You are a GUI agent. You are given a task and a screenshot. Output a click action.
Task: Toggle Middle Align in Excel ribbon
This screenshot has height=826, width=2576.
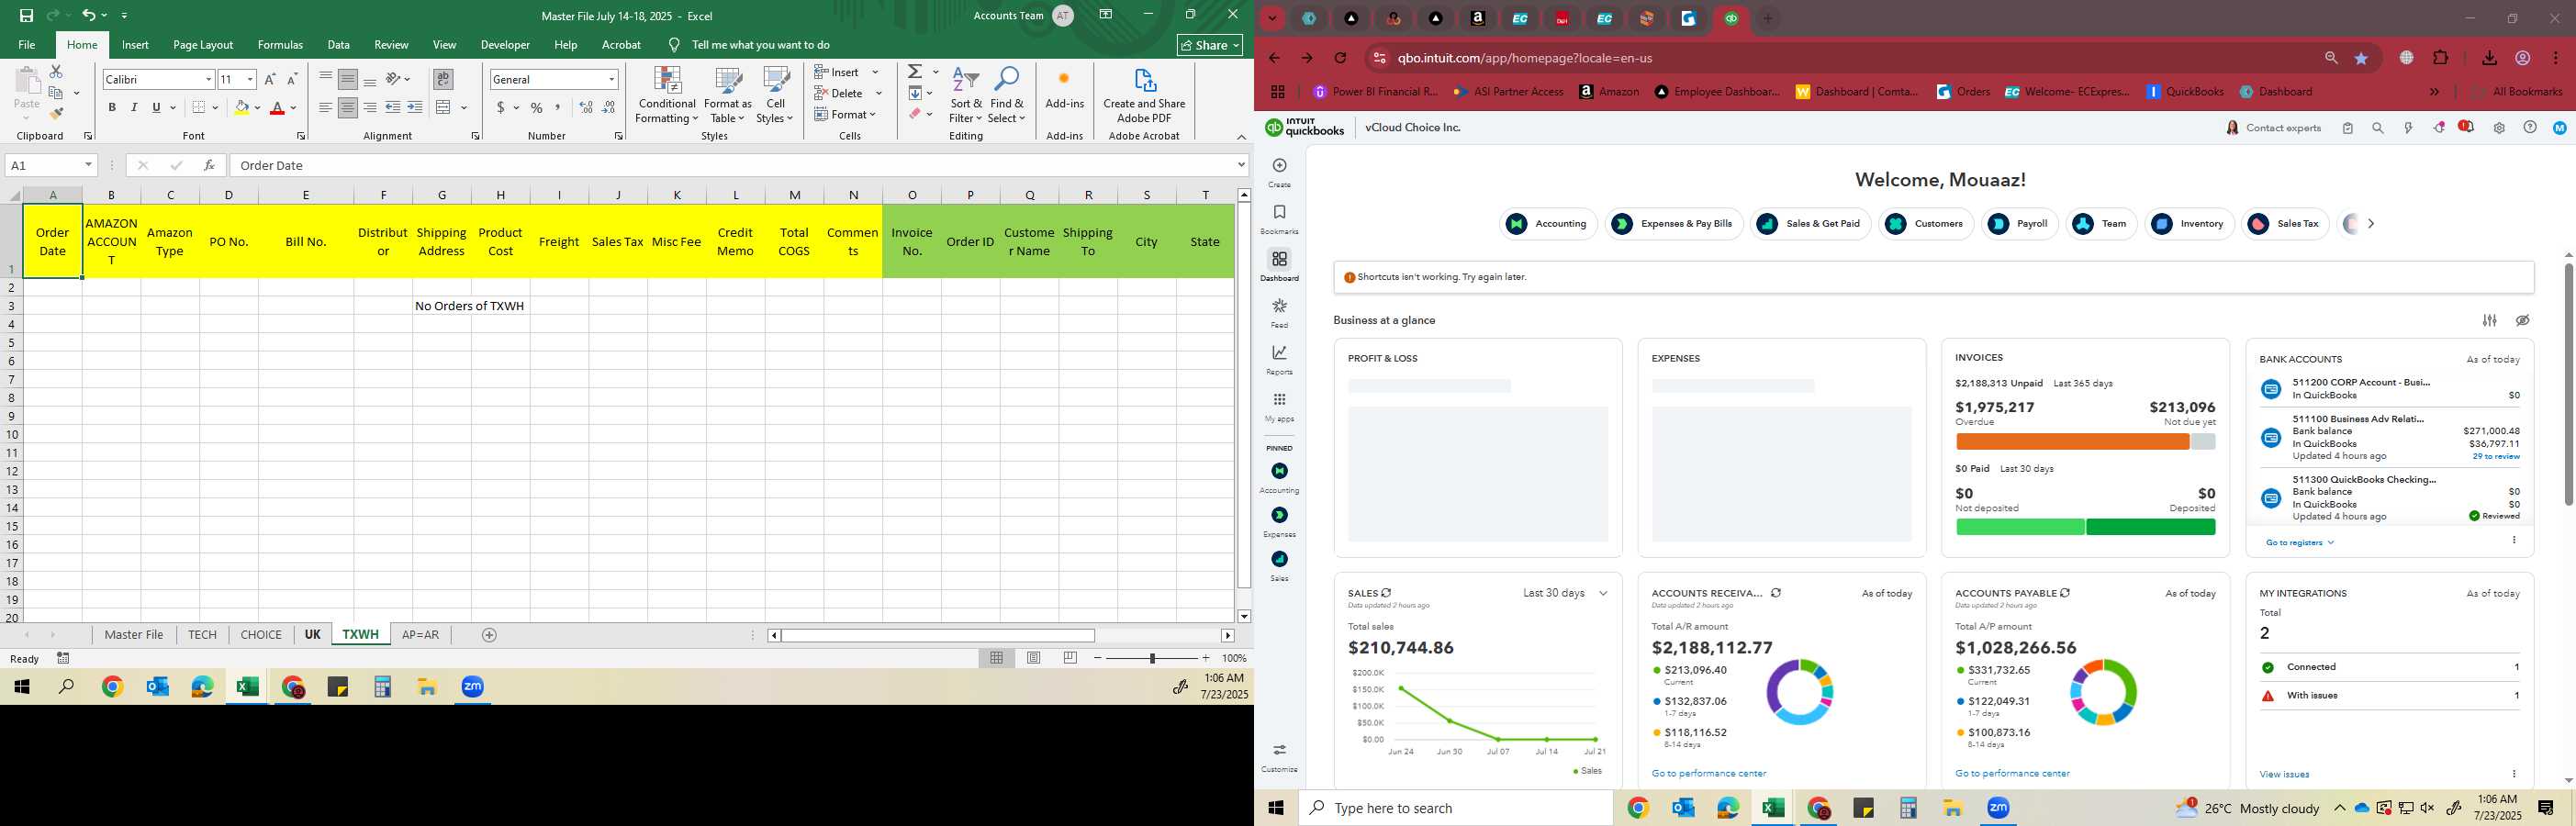pos(348,79)
